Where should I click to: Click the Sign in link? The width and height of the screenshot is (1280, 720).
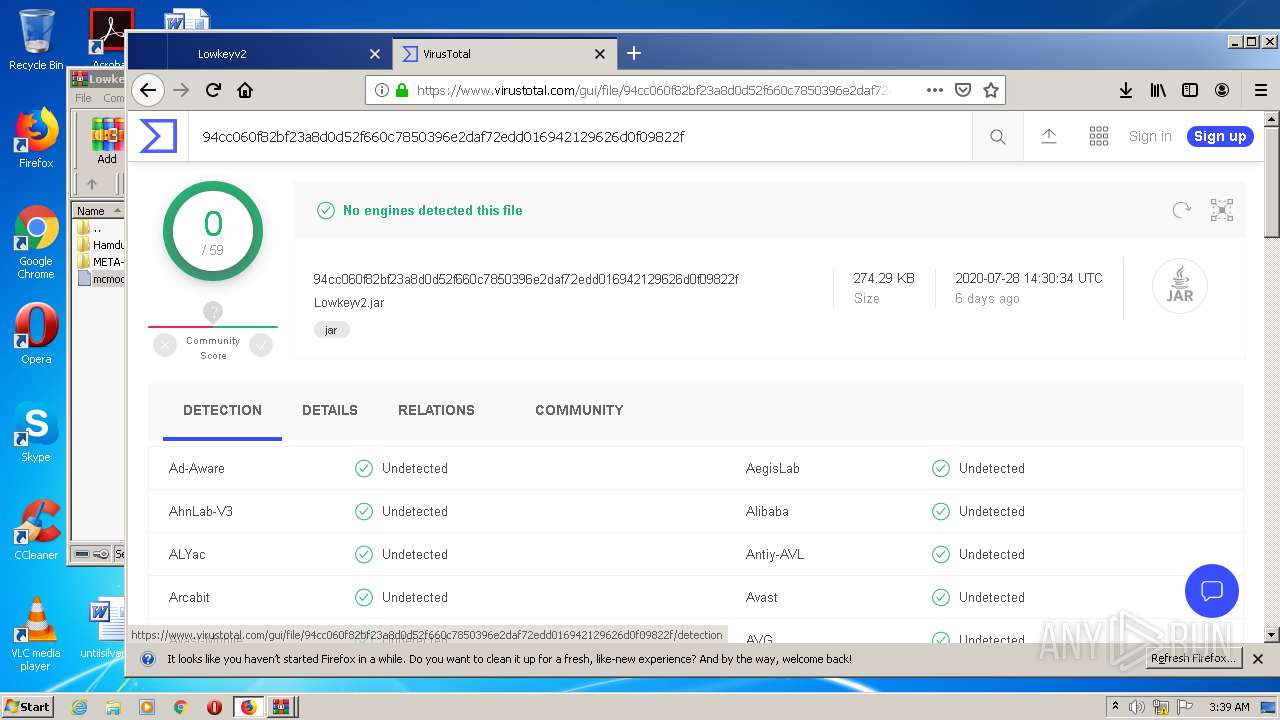[1150, 136]
